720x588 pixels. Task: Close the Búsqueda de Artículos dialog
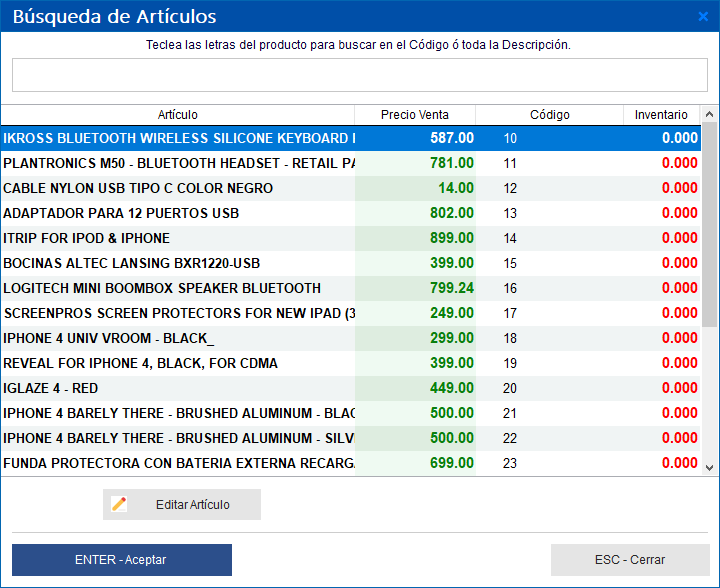click(703, 17)
